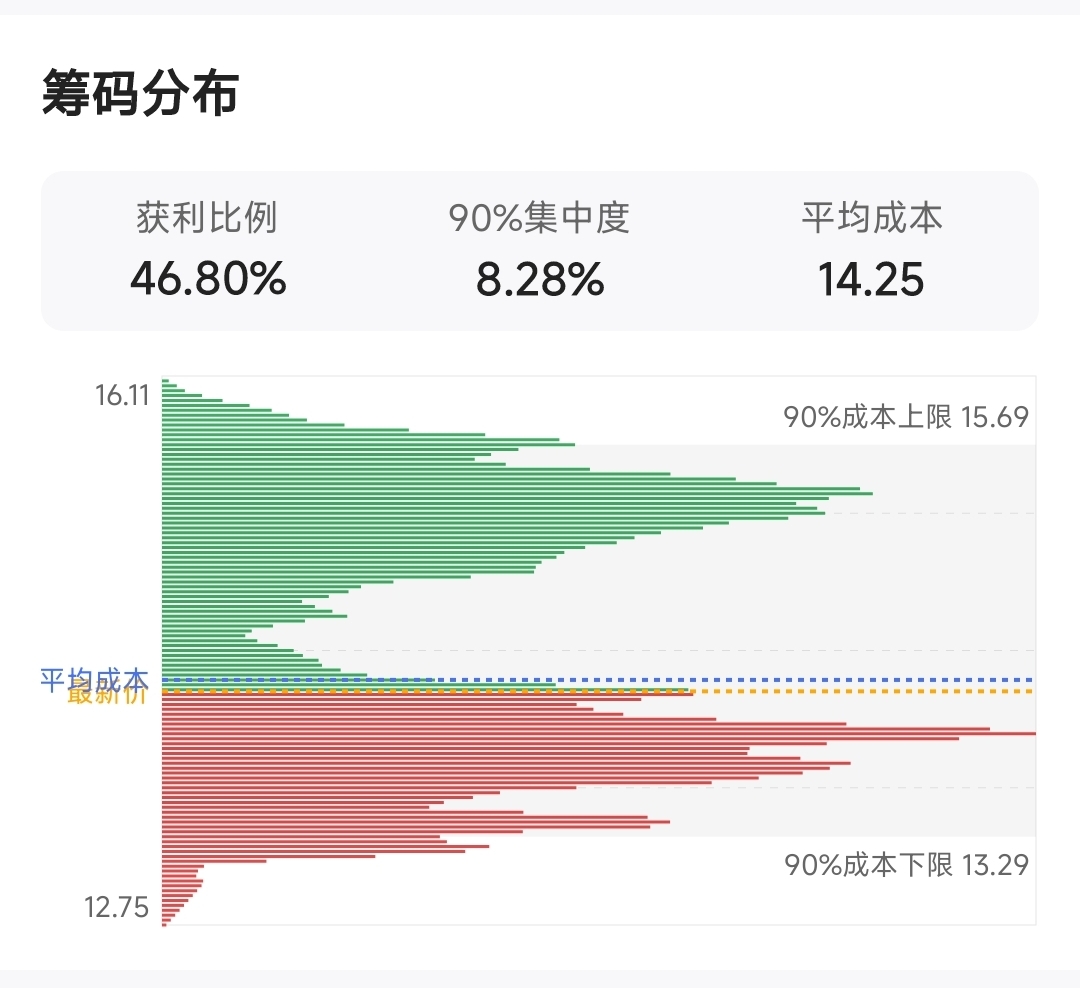The width and height of the screenshot is (1080, 988).
Task: Click the 筹码分布 section title
Action: pos(141,93)
